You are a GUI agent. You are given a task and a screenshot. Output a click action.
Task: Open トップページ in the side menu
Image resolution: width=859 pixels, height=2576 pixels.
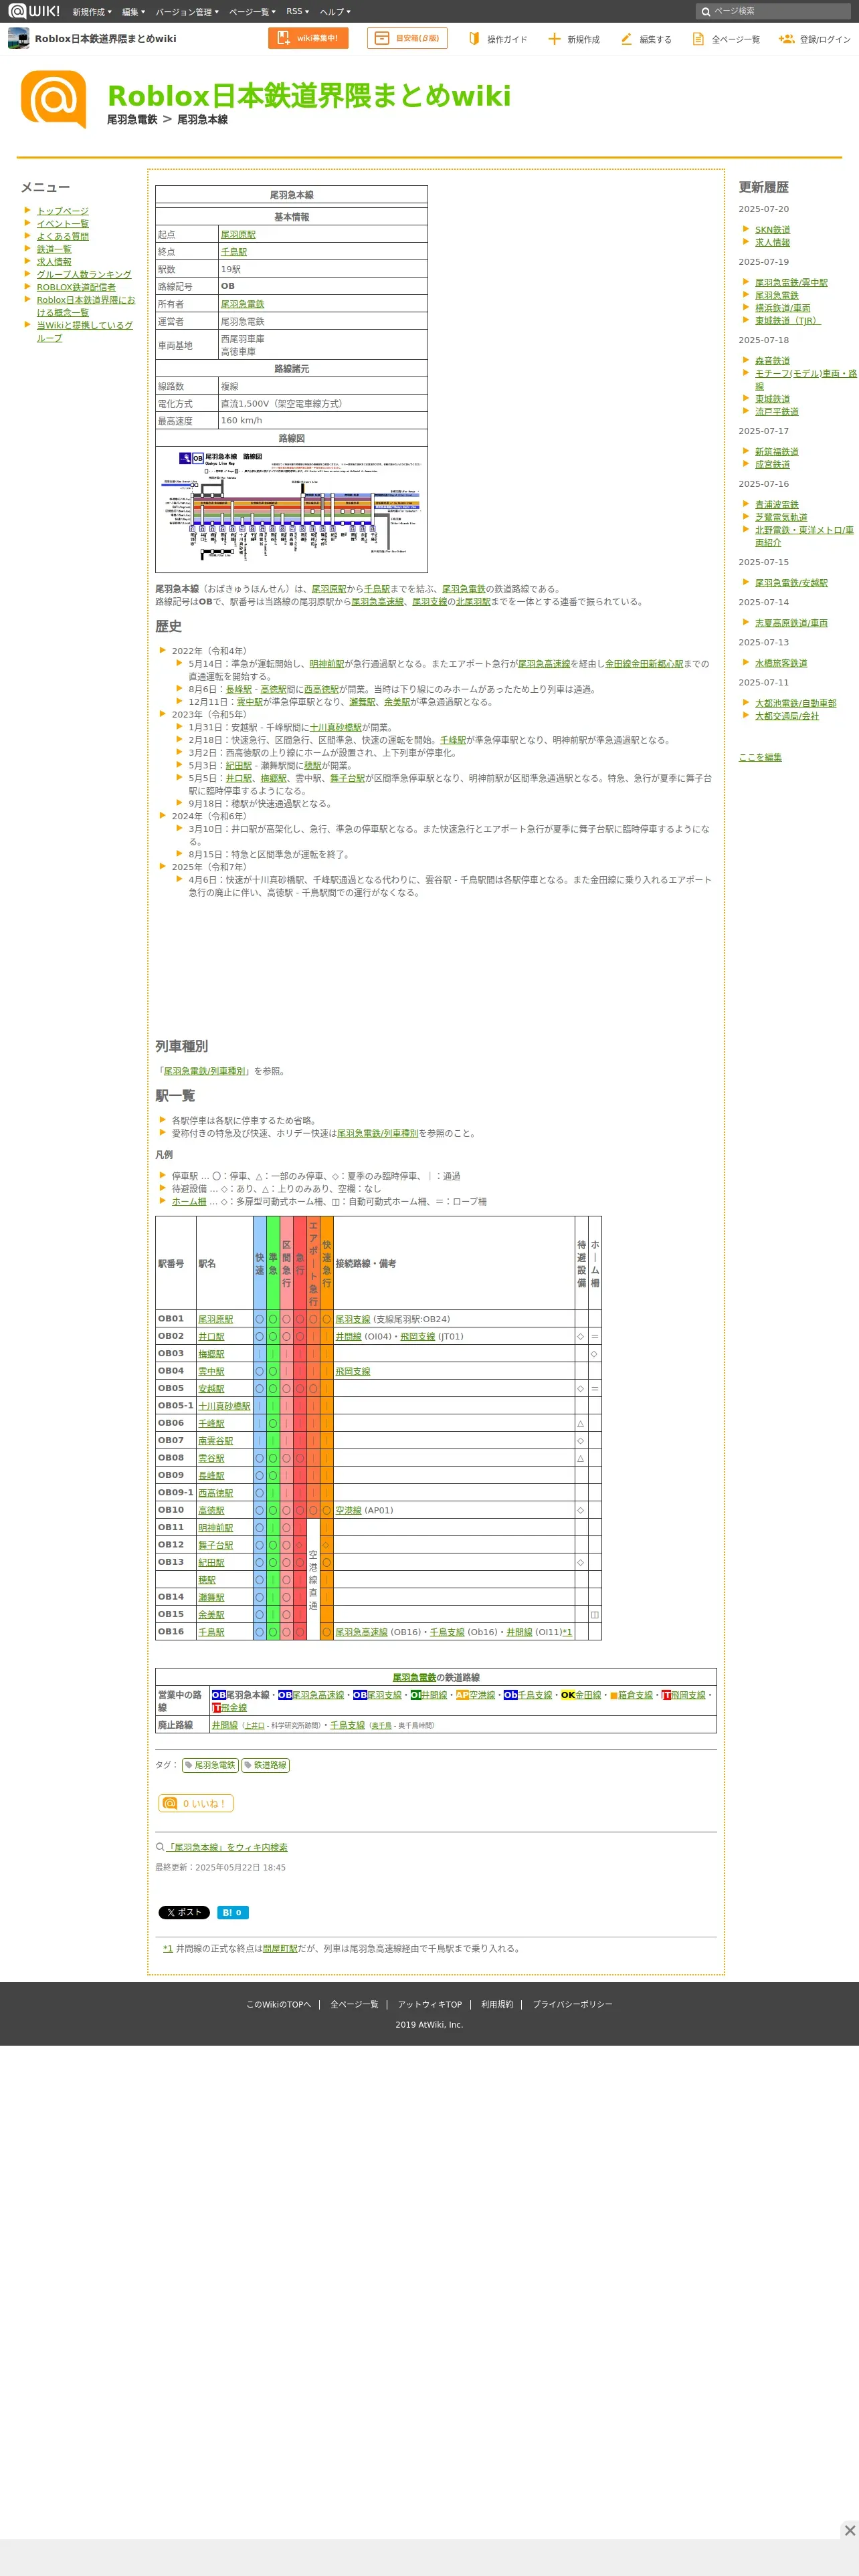pyautogui.click(x=62, y=211)
